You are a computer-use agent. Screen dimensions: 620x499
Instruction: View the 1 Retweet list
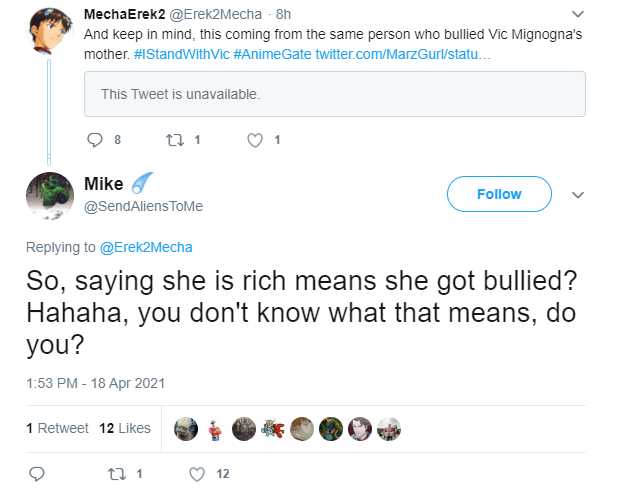coord(57,428)
